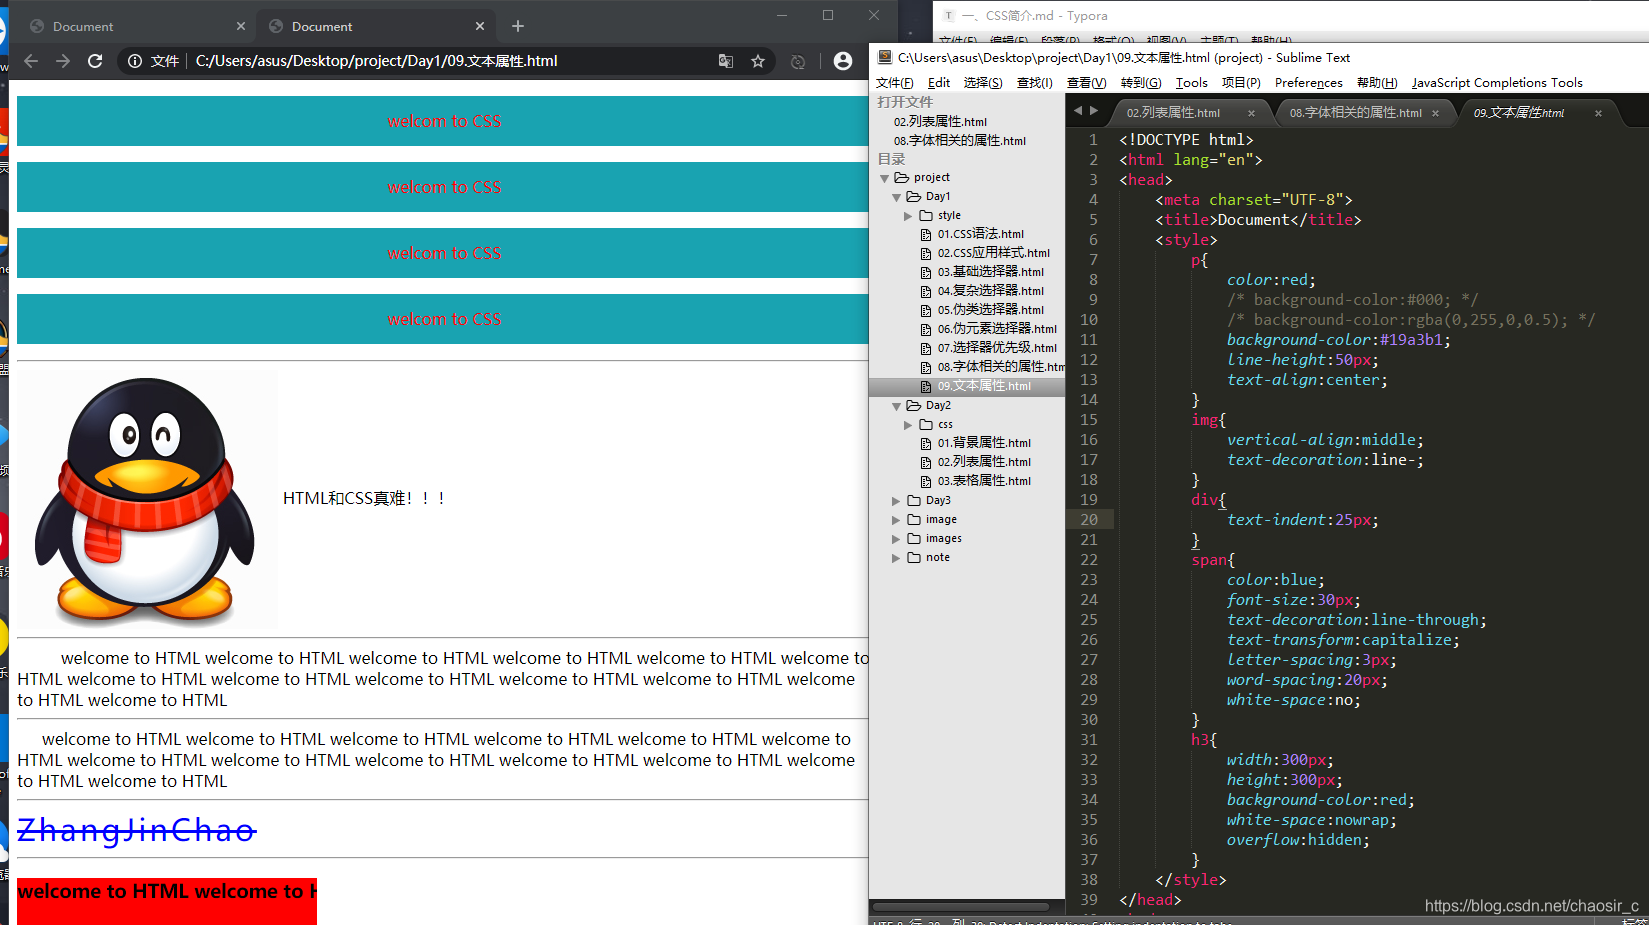
Task: Open Sublime 查看(V) menu
Action: pyautogui.click(x=1087, y=83)
